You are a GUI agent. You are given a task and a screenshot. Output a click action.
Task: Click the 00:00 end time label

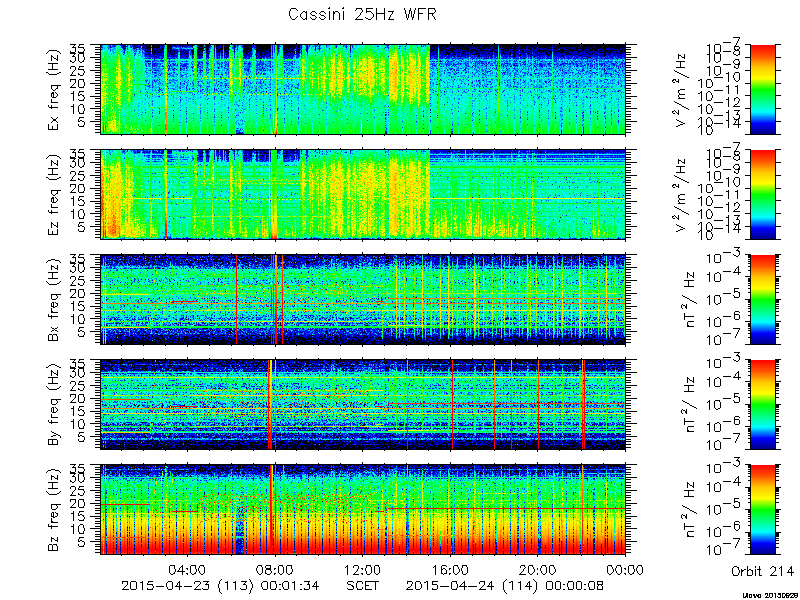626,569
